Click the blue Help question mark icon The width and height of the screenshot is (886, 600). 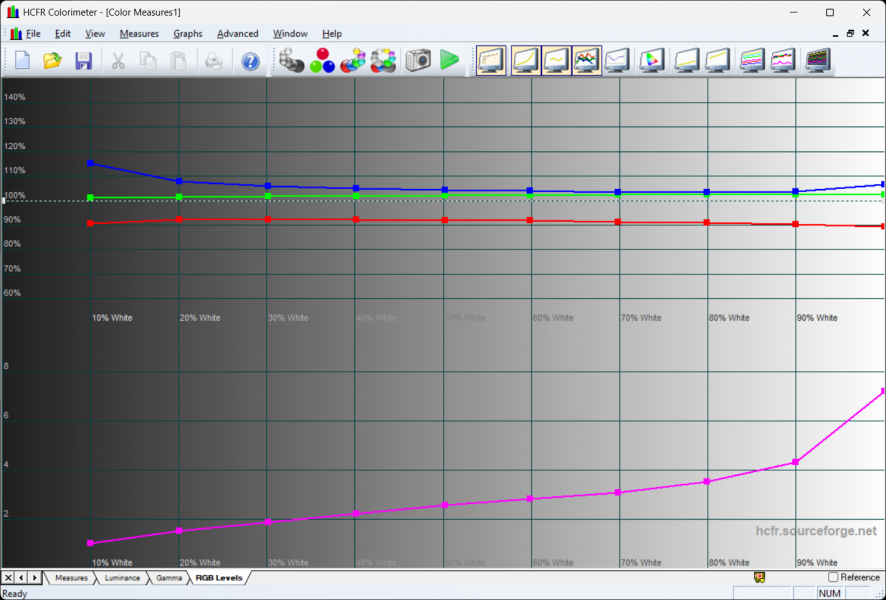[250, 61]
